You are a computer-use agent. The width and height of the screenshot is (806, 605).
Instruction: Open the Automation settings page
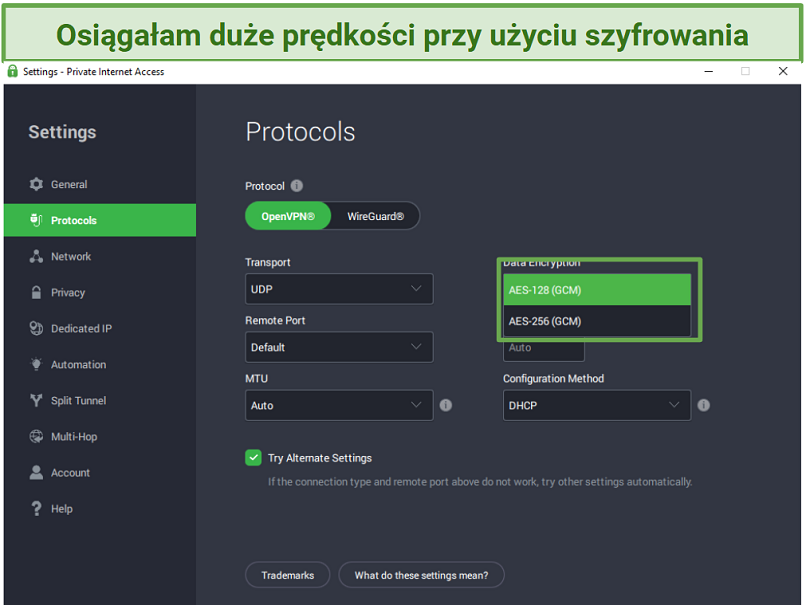100,364
